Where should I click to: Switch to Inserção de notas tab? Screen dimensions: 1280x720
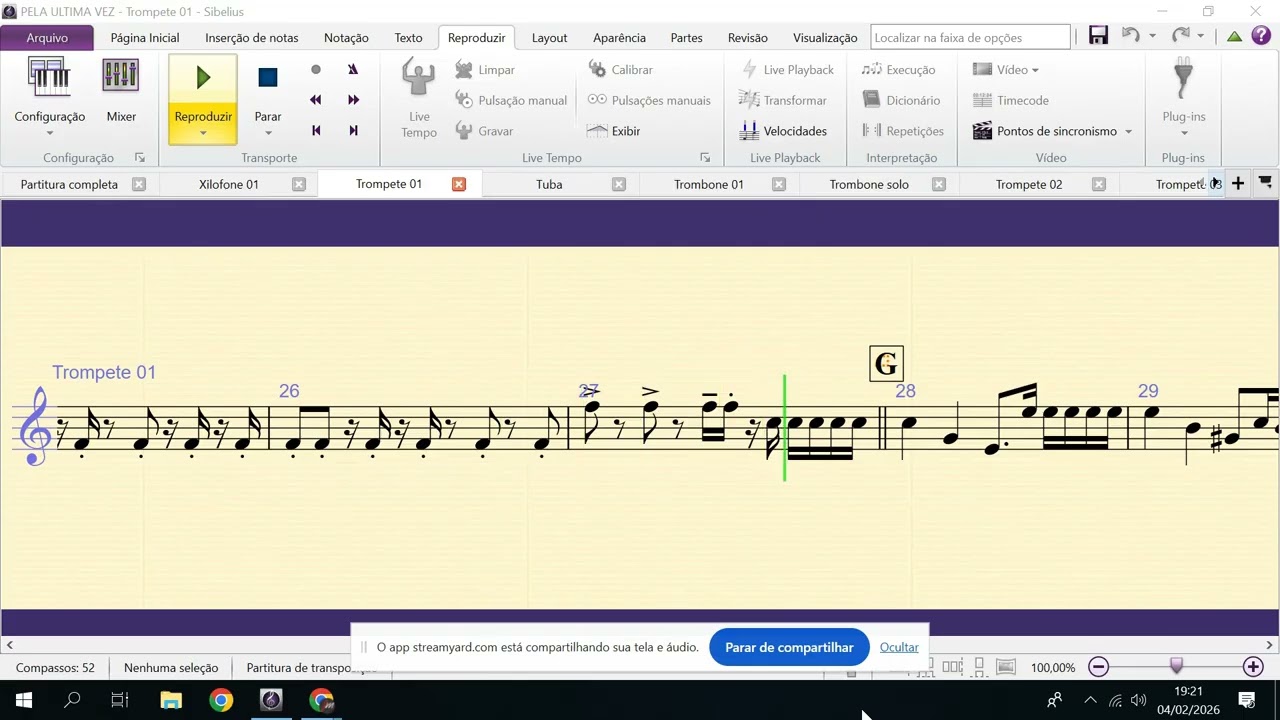252,38
